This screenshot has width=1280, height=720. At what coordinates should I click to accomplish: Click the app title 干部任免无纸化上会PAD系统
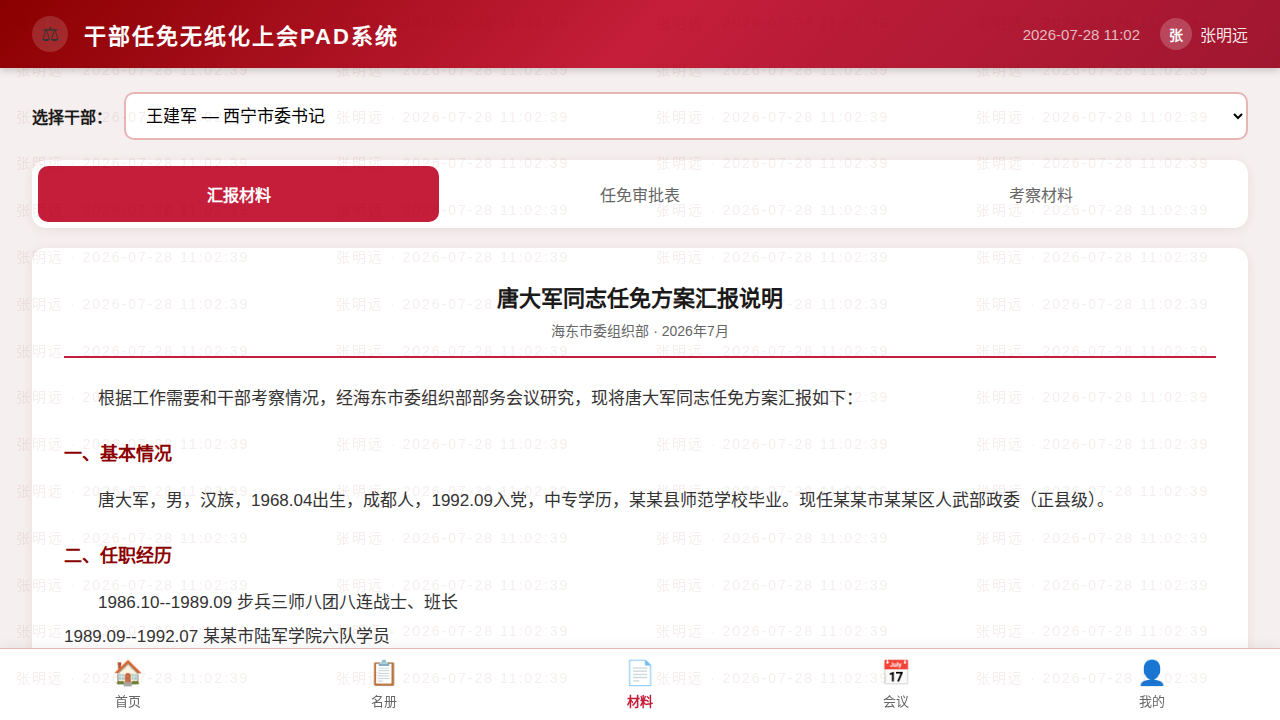(241, 37)
